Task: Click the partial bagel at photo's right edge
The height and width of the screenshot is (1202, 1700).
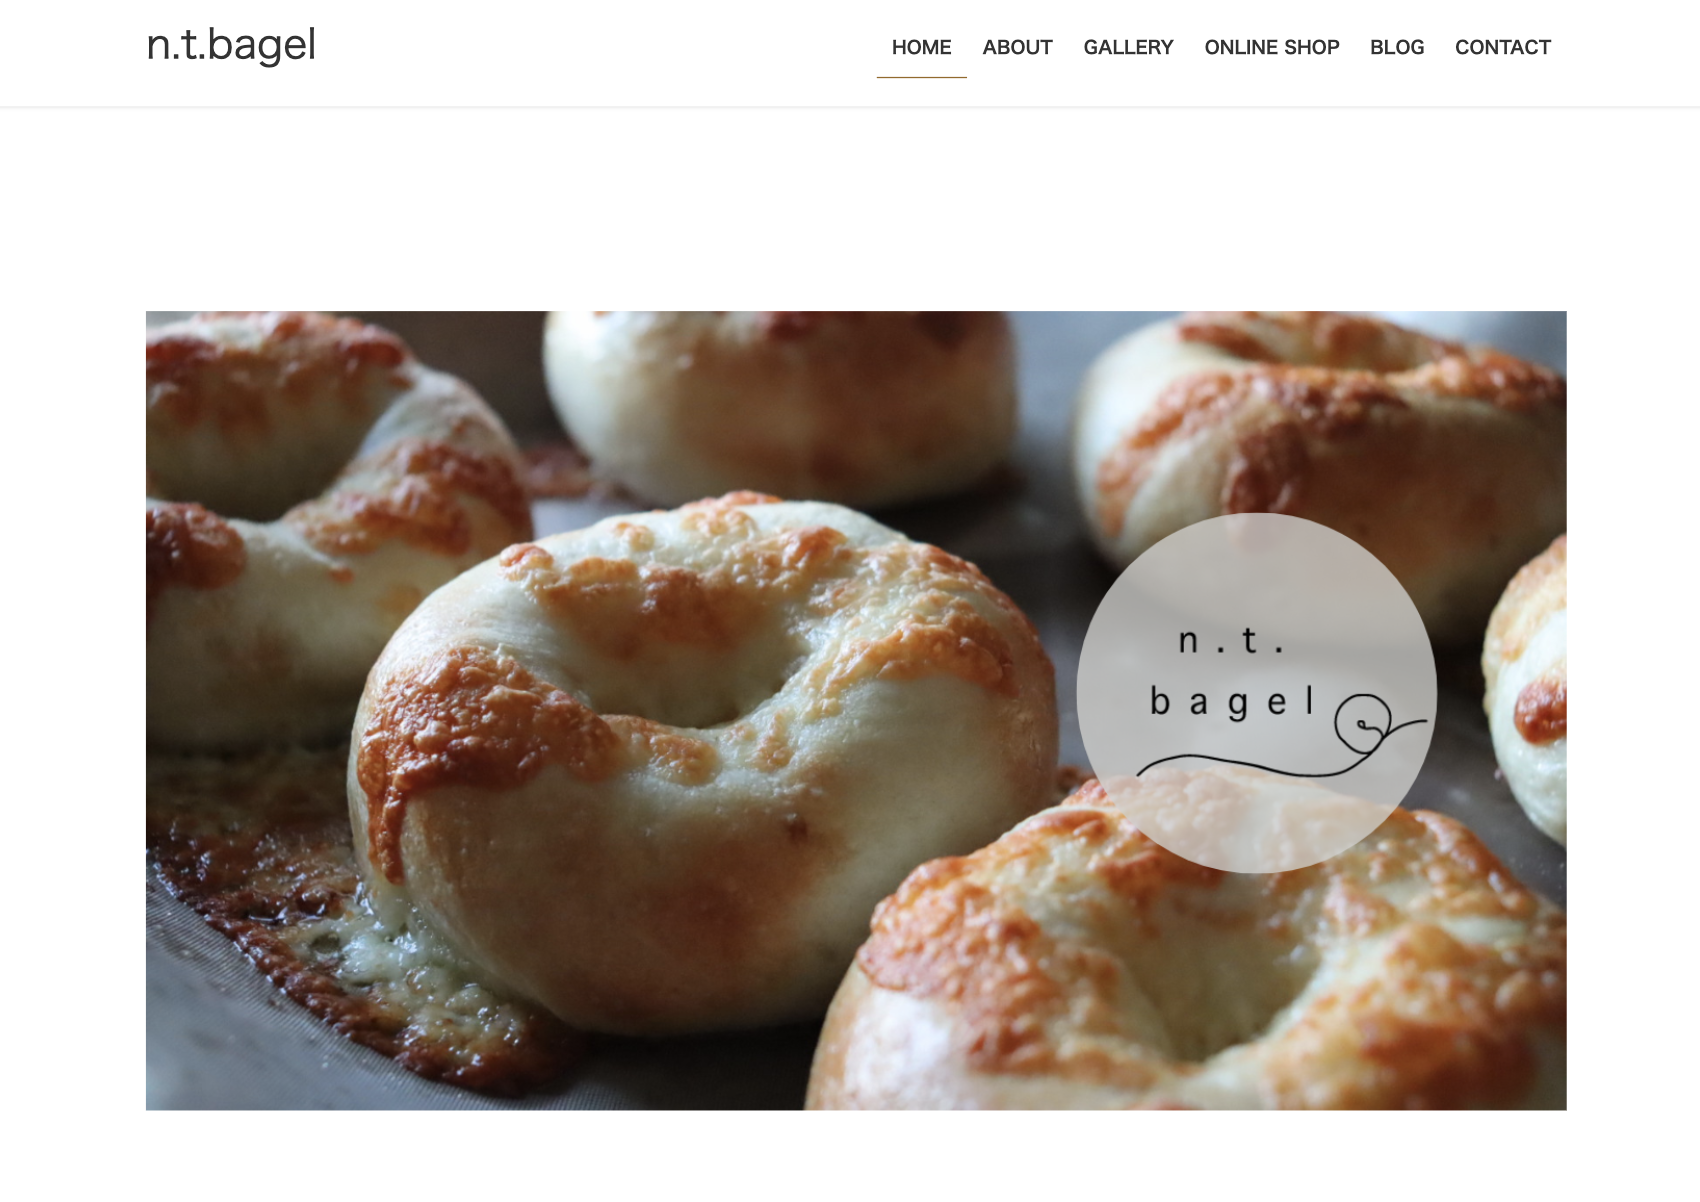Action: tap(1528, 690)
